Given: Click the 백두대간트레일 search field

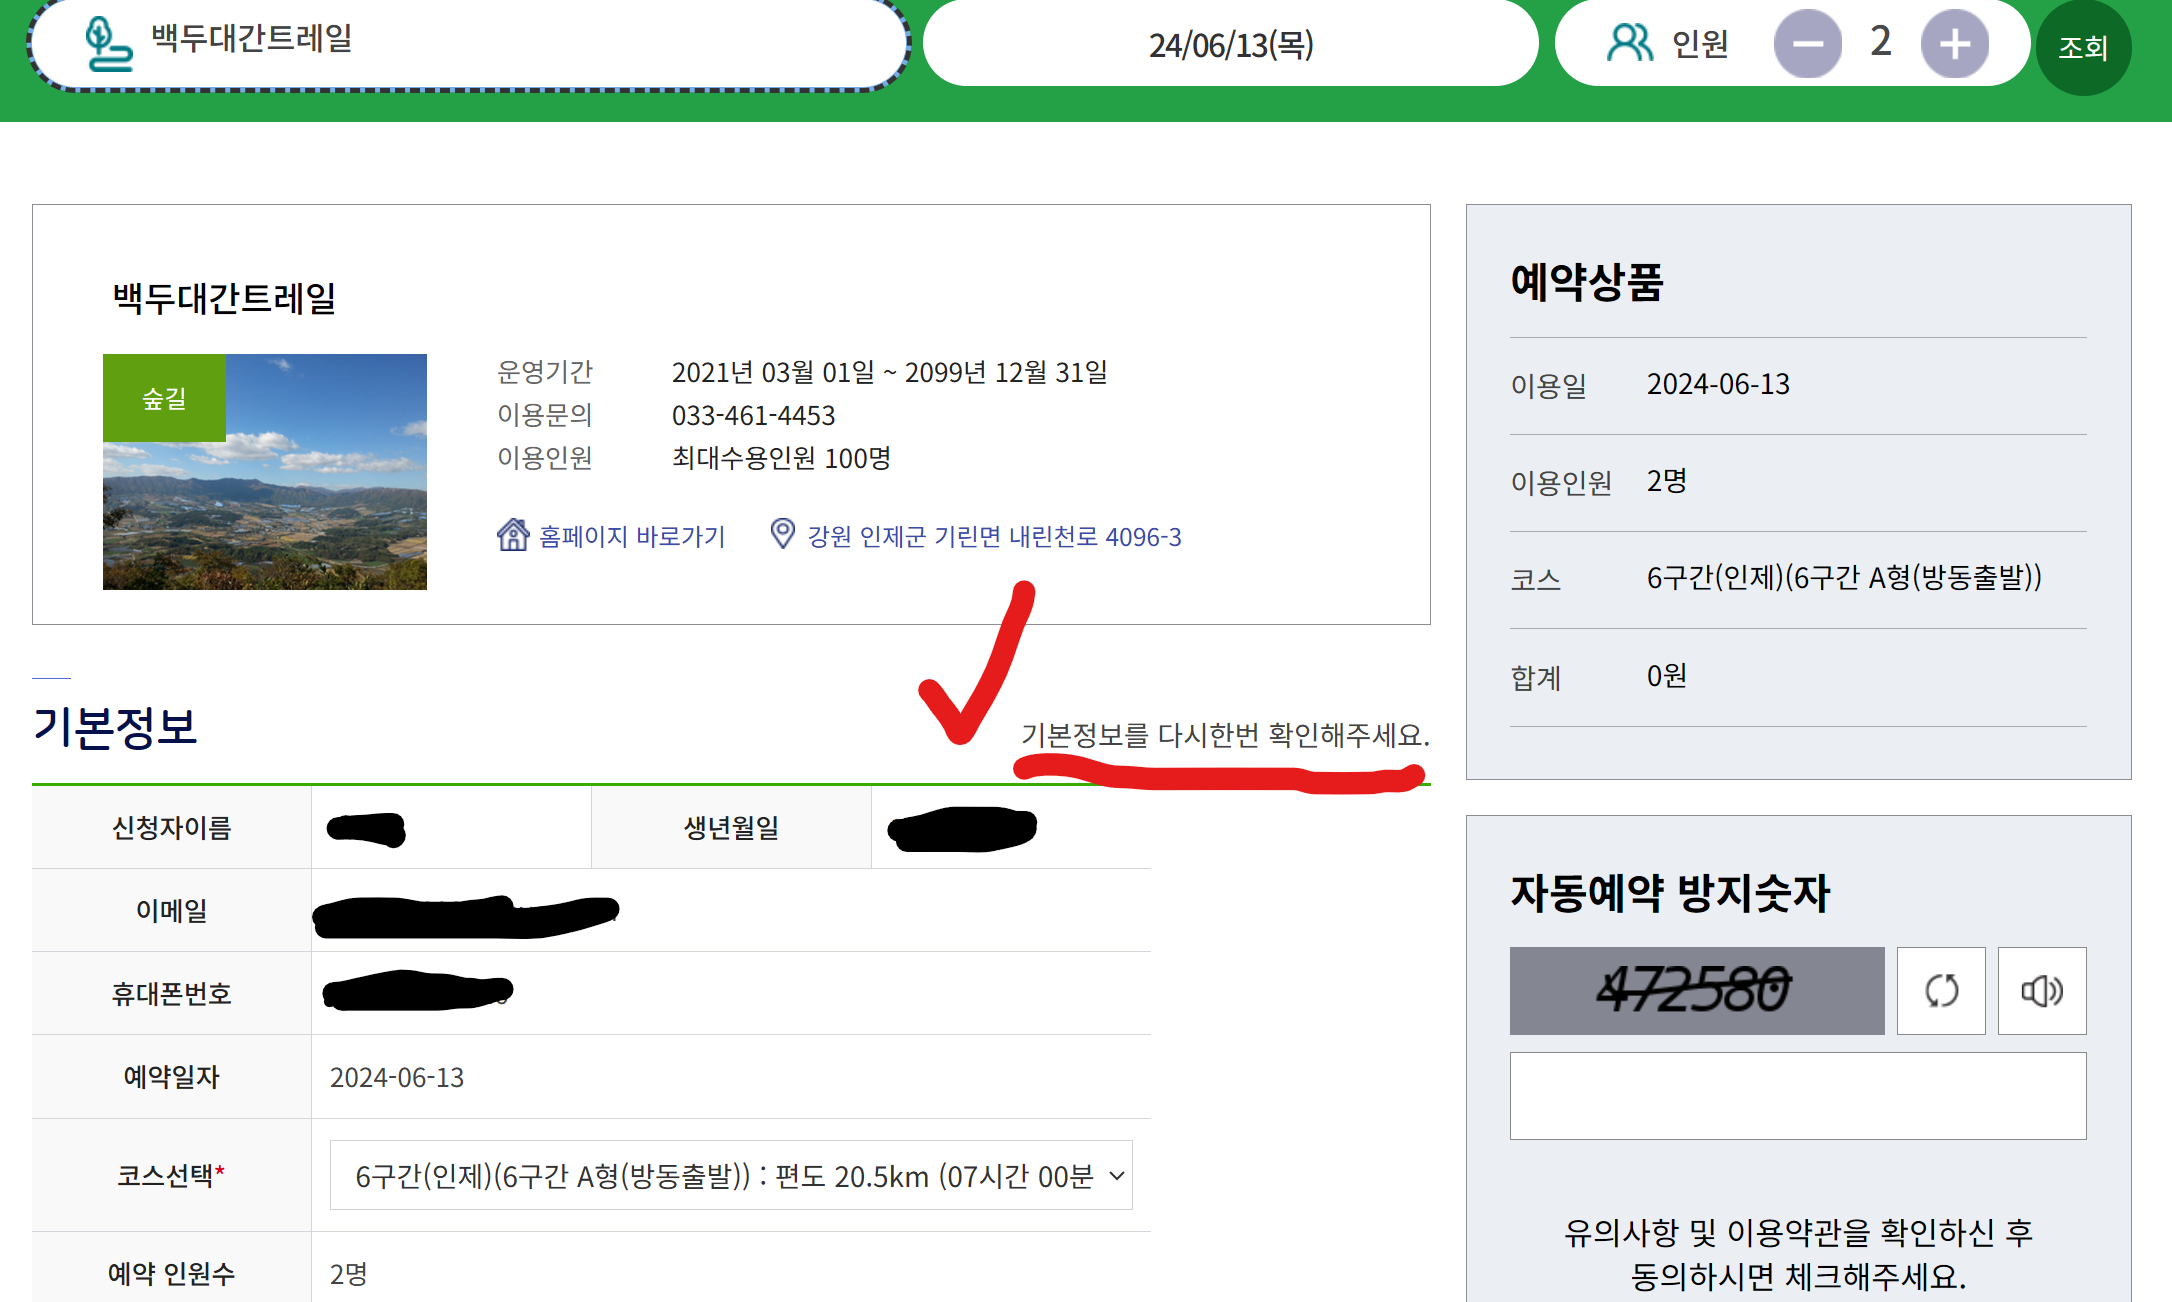Looking at the screenshot, I should 500,42.
